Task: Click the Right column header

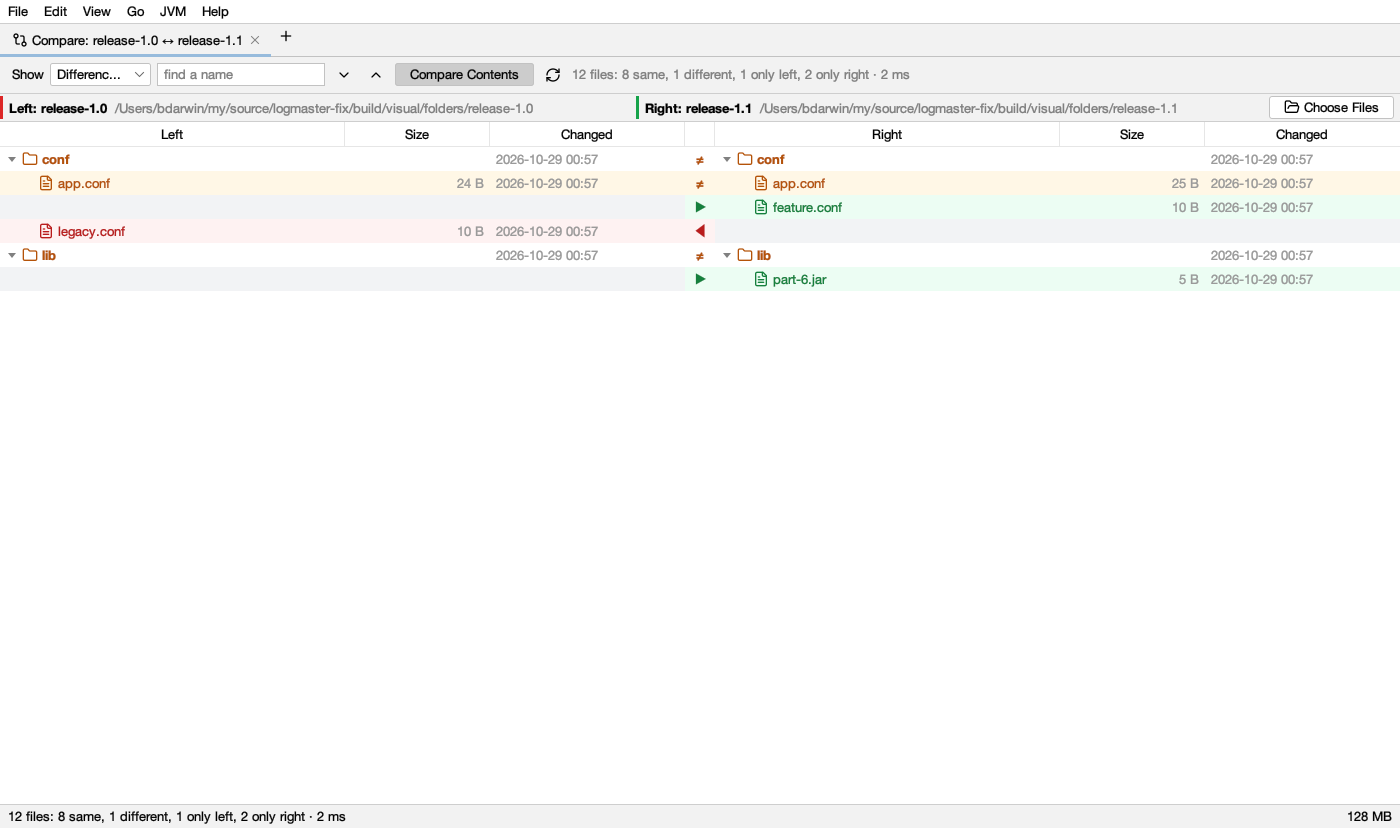Action: coord(887,134)
